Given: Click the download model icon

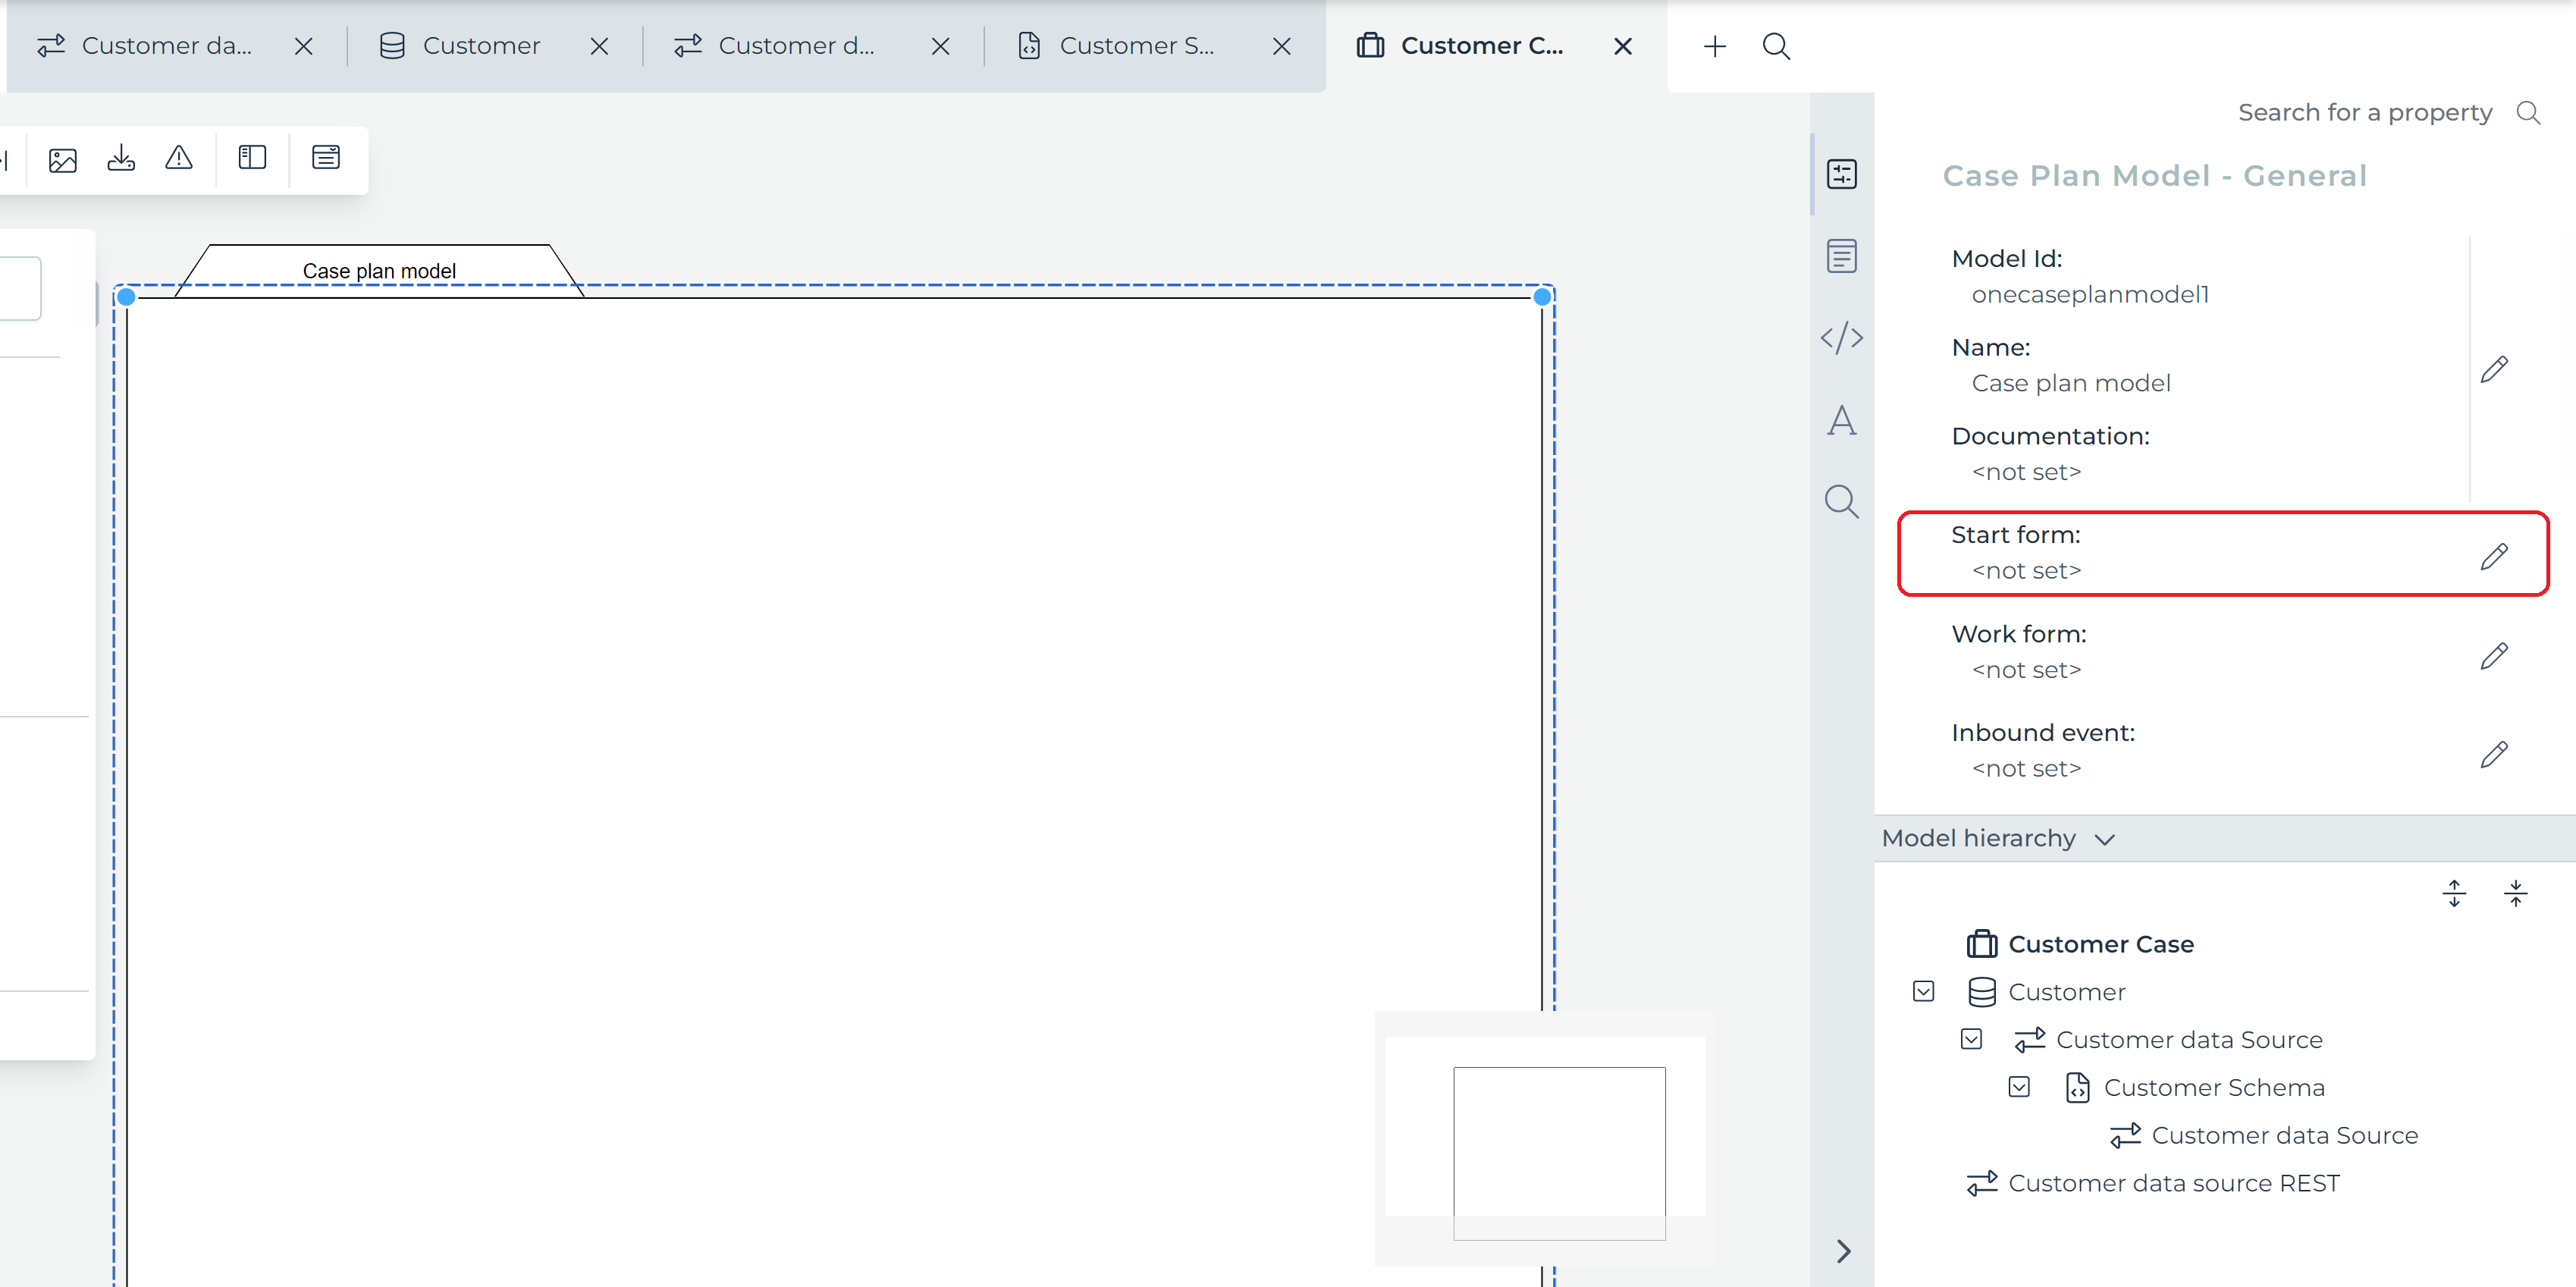Looking at the screenshot, I should [x=120, y=158].
